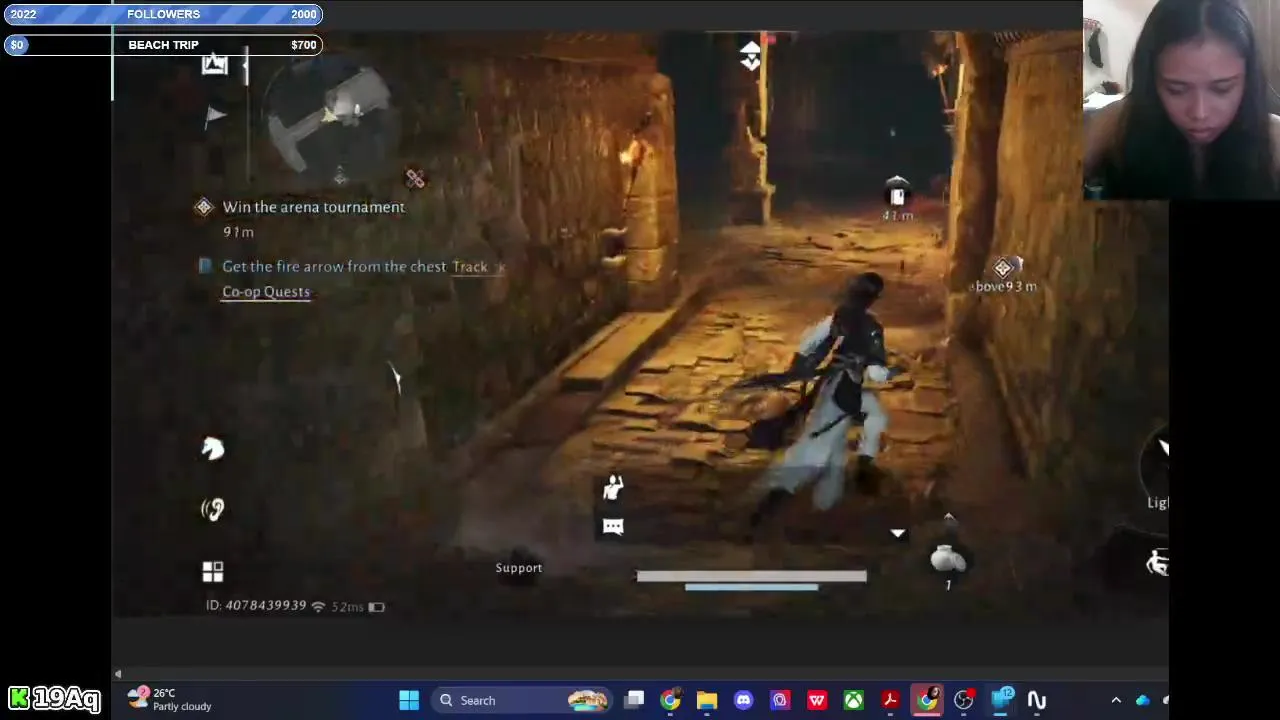Open the world map icon
1280x720 pixels.
click(214, 65)
